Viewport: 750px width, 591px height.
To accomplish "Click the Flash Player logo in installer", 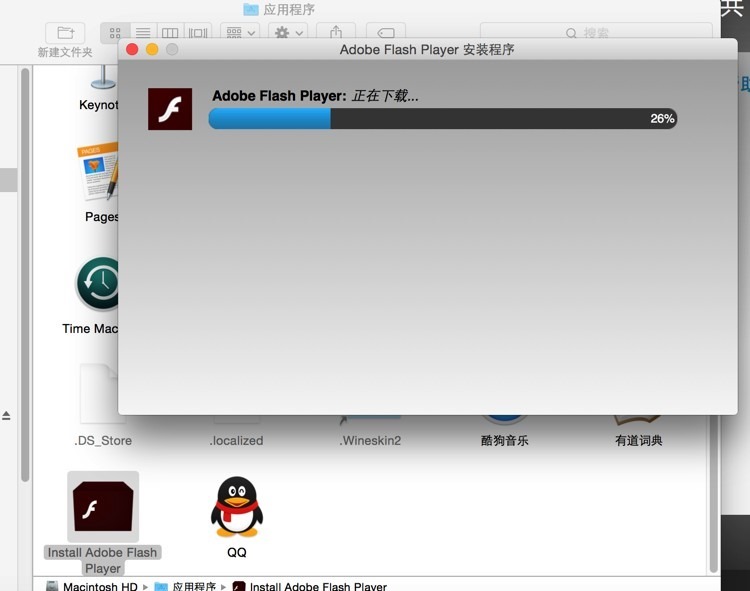I will [170, 109].
